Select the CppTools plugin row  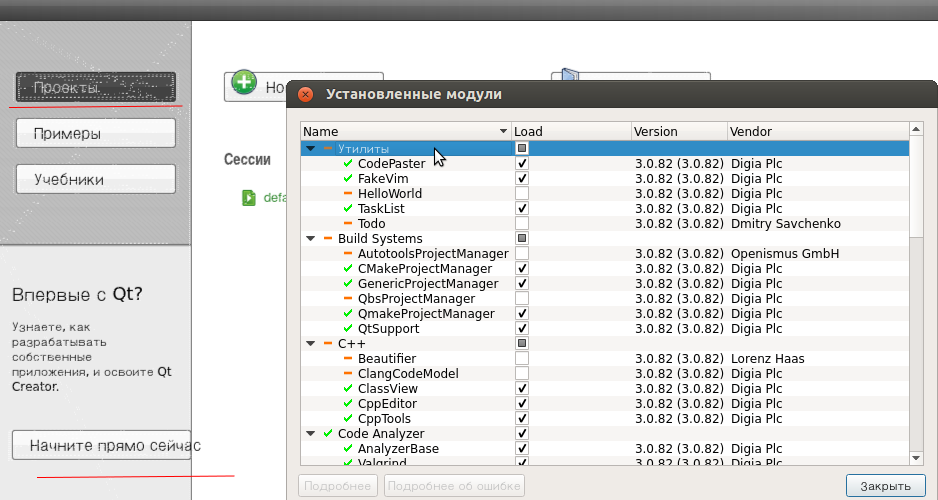tap(605, 419)
